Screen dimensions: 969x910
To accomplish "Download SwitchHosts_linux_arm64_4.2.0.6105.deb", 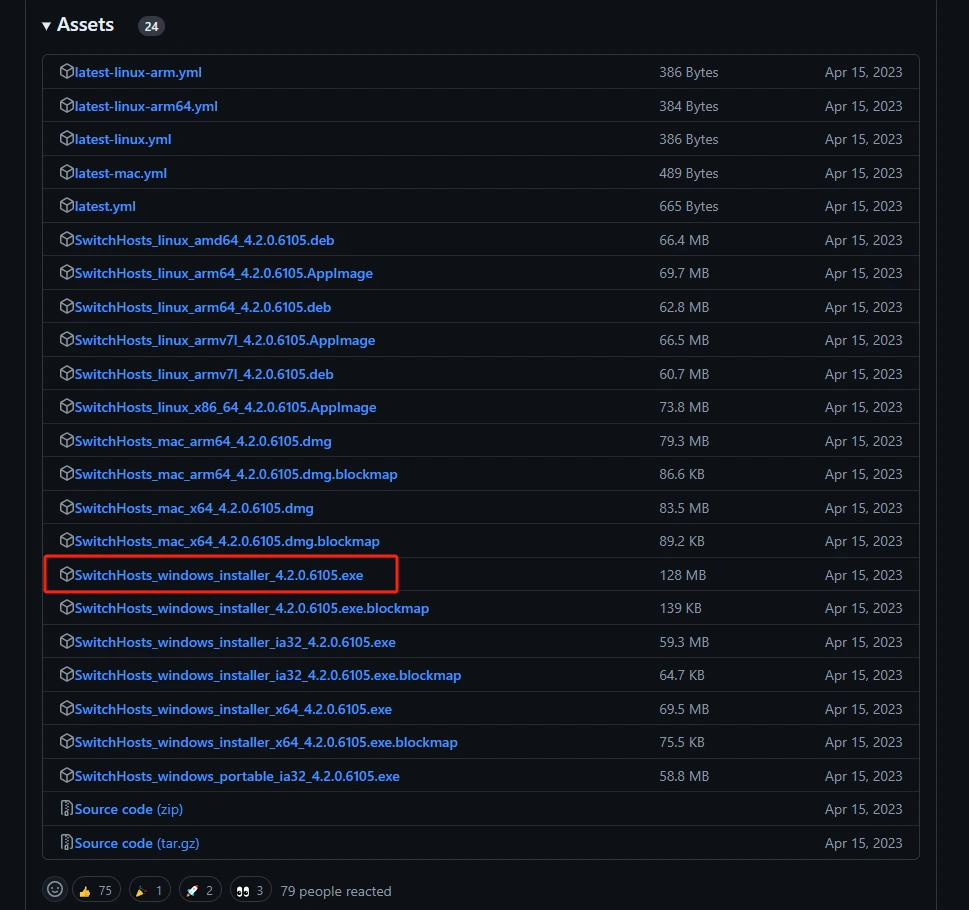I will [x=203, y=307].
